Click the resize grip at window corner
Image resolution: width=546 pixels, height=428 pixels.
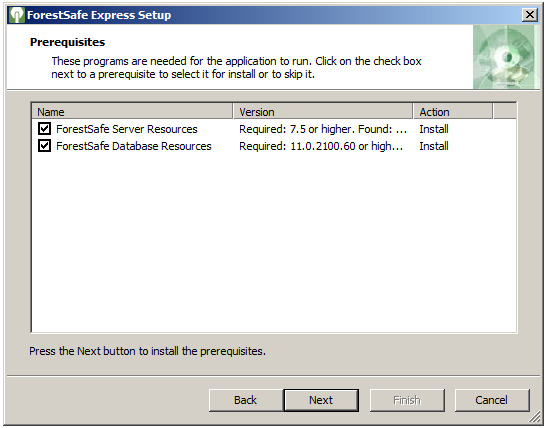coord(534,417)
